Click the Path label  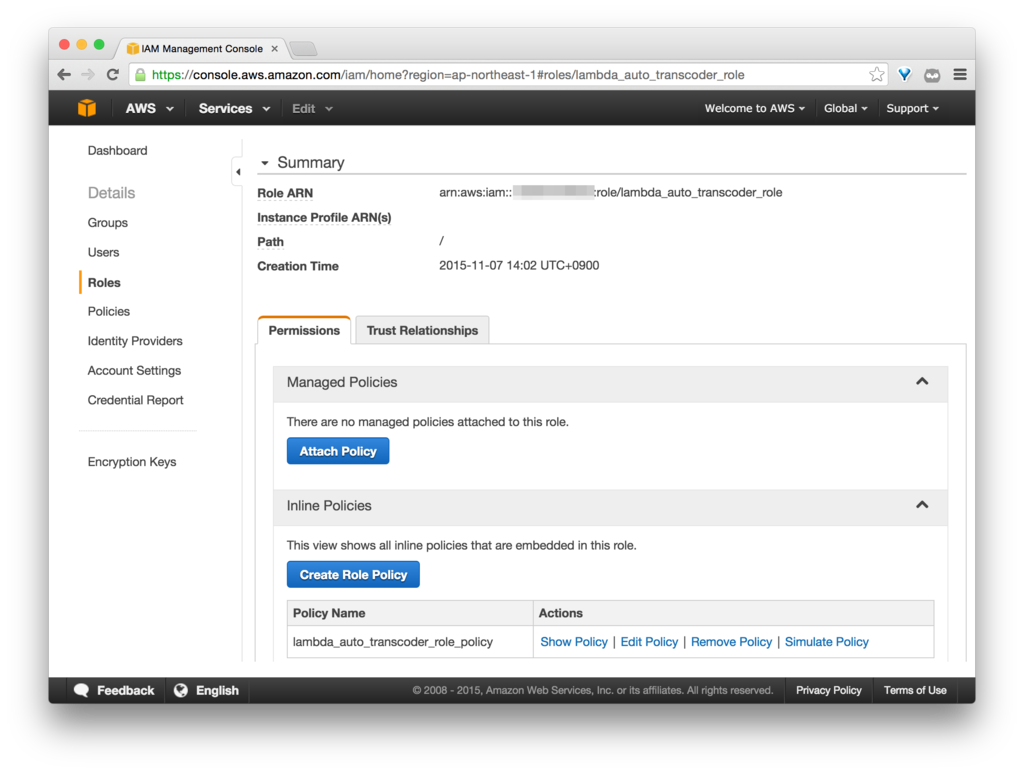(x=270, y=242)
